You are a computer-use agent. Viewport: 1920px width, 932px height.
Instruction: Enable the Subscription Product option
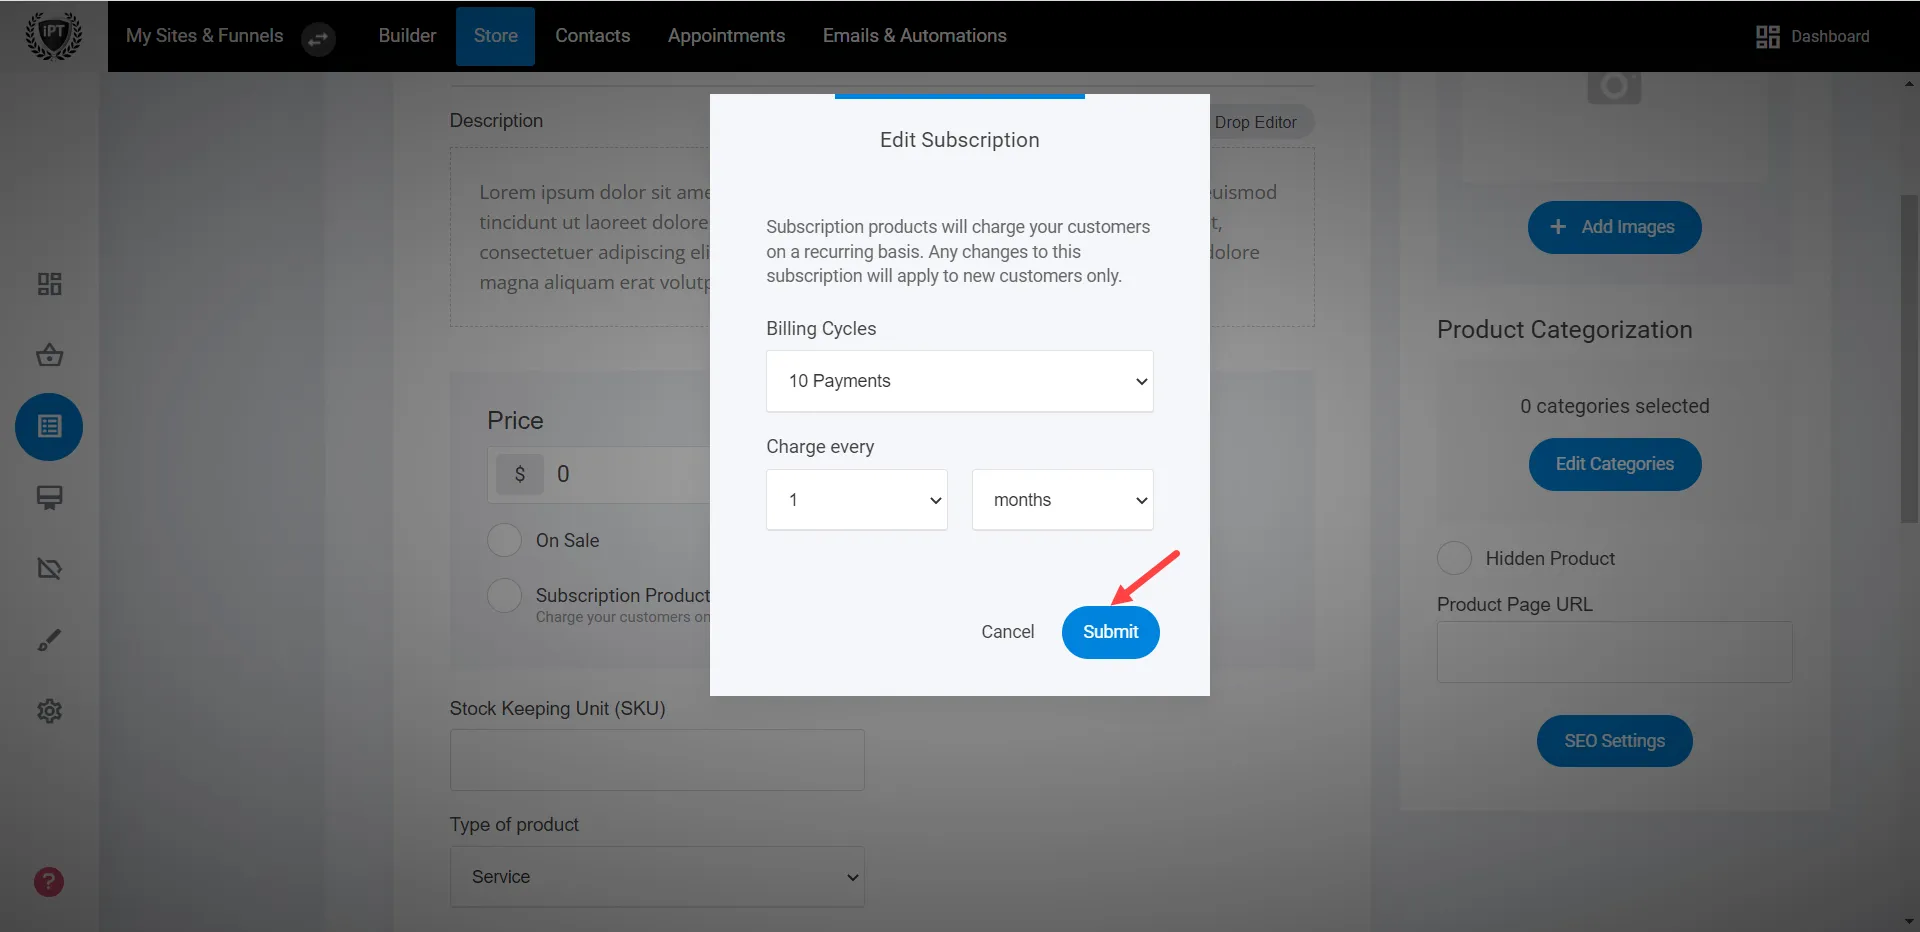click(x=505, y=595)
